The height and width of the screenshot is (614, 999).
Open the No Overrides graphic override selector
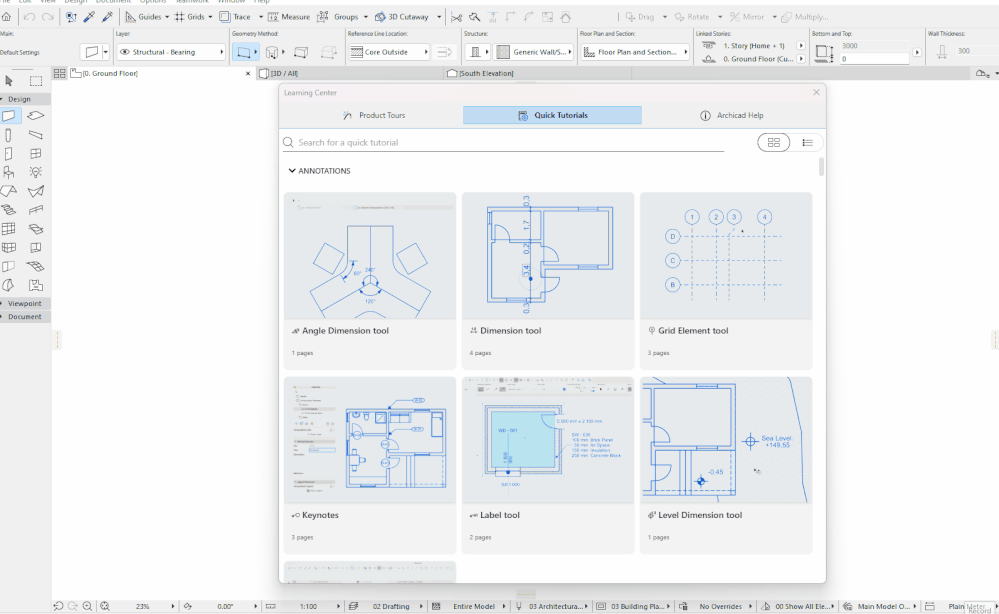[720, 606]
